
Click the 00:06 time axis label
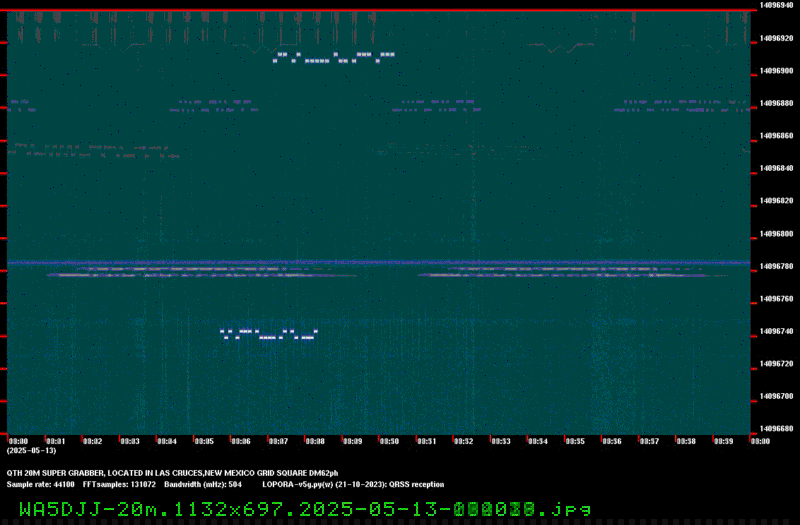[x=241, y=441]
